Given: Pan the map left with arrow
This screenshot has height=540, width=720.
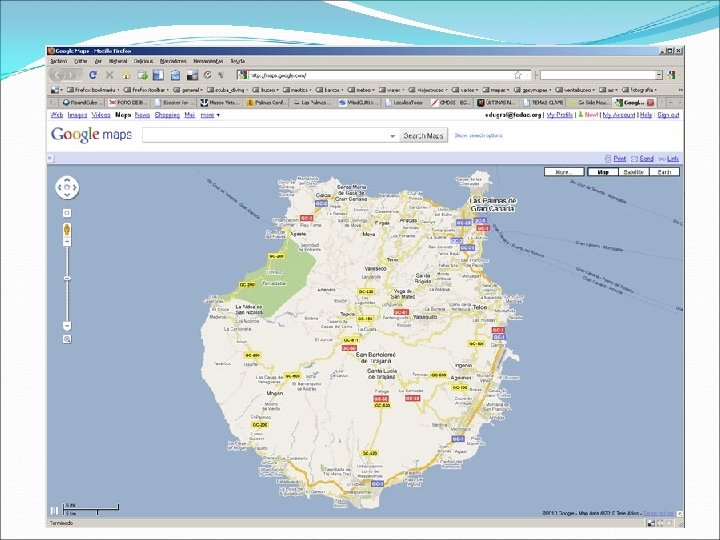Looking at the screenshot, I should pyautogui.click(x=60, y=187).
